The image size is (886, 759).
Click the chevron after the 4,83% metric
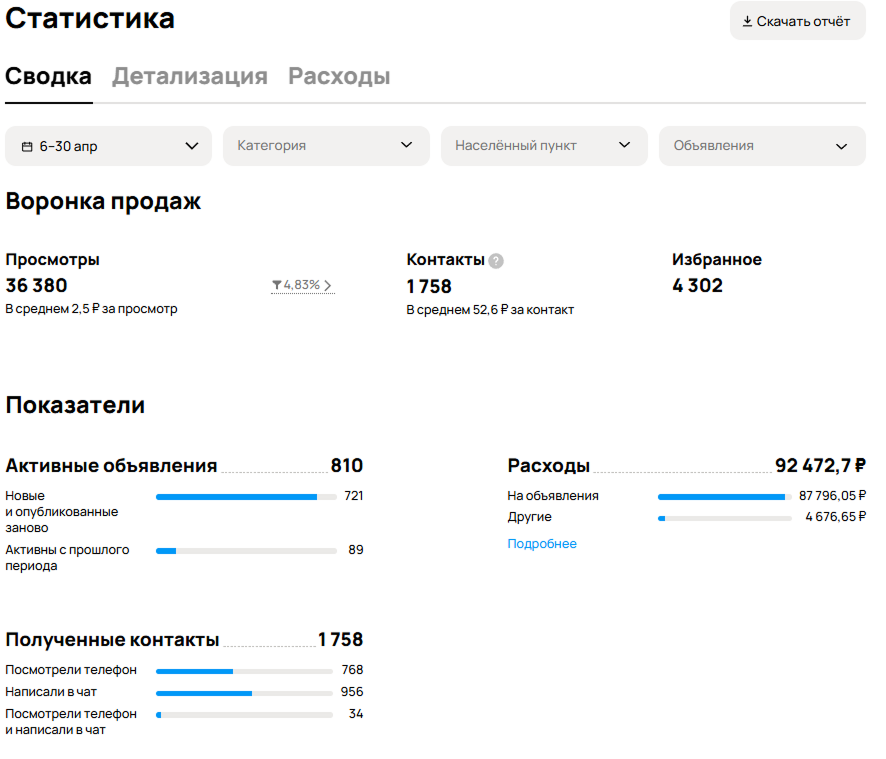tap(327, 285)
